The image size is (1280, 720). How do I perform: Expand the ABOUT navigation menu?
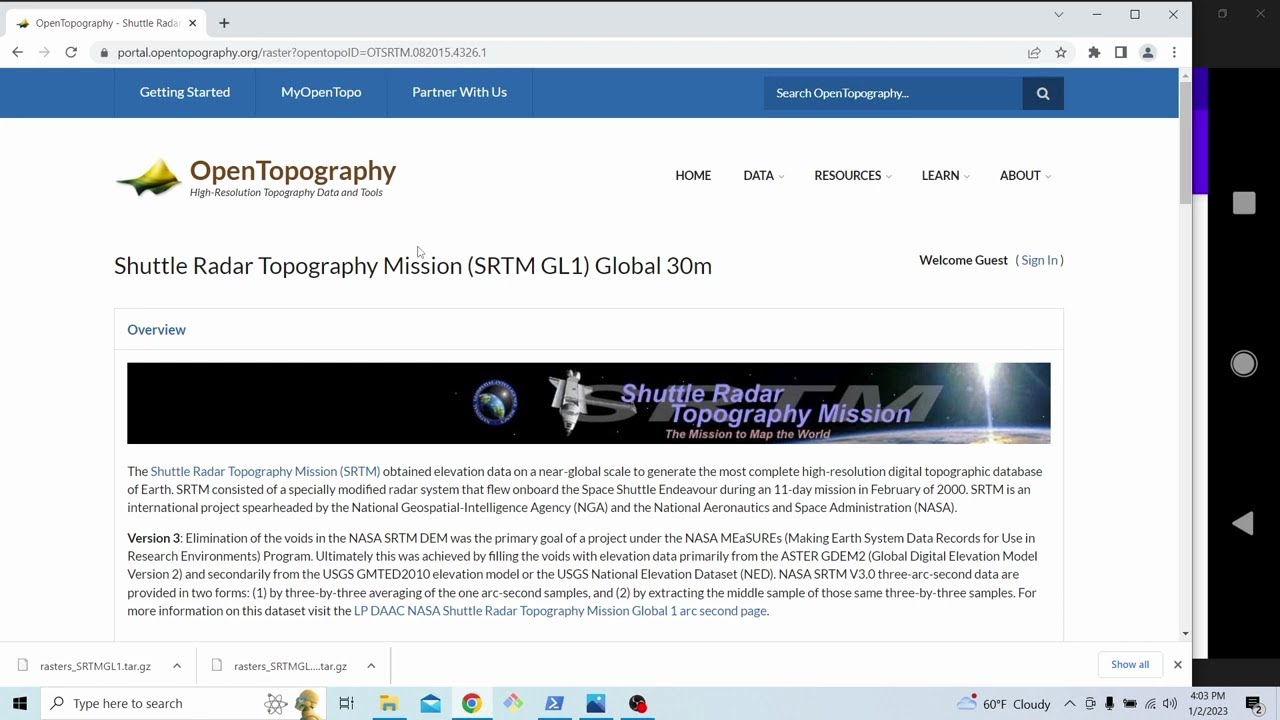[x=1025, y=175]
